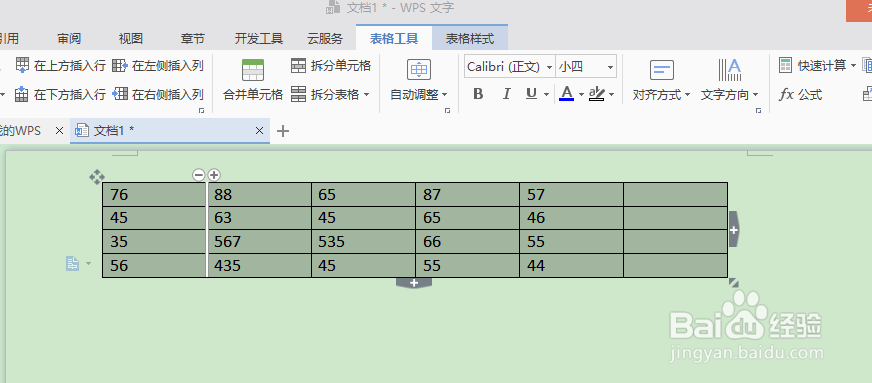Viewport: 872px width, 383px height.
Task: Add a row using bottom plus handle
Action: [414, 283]
